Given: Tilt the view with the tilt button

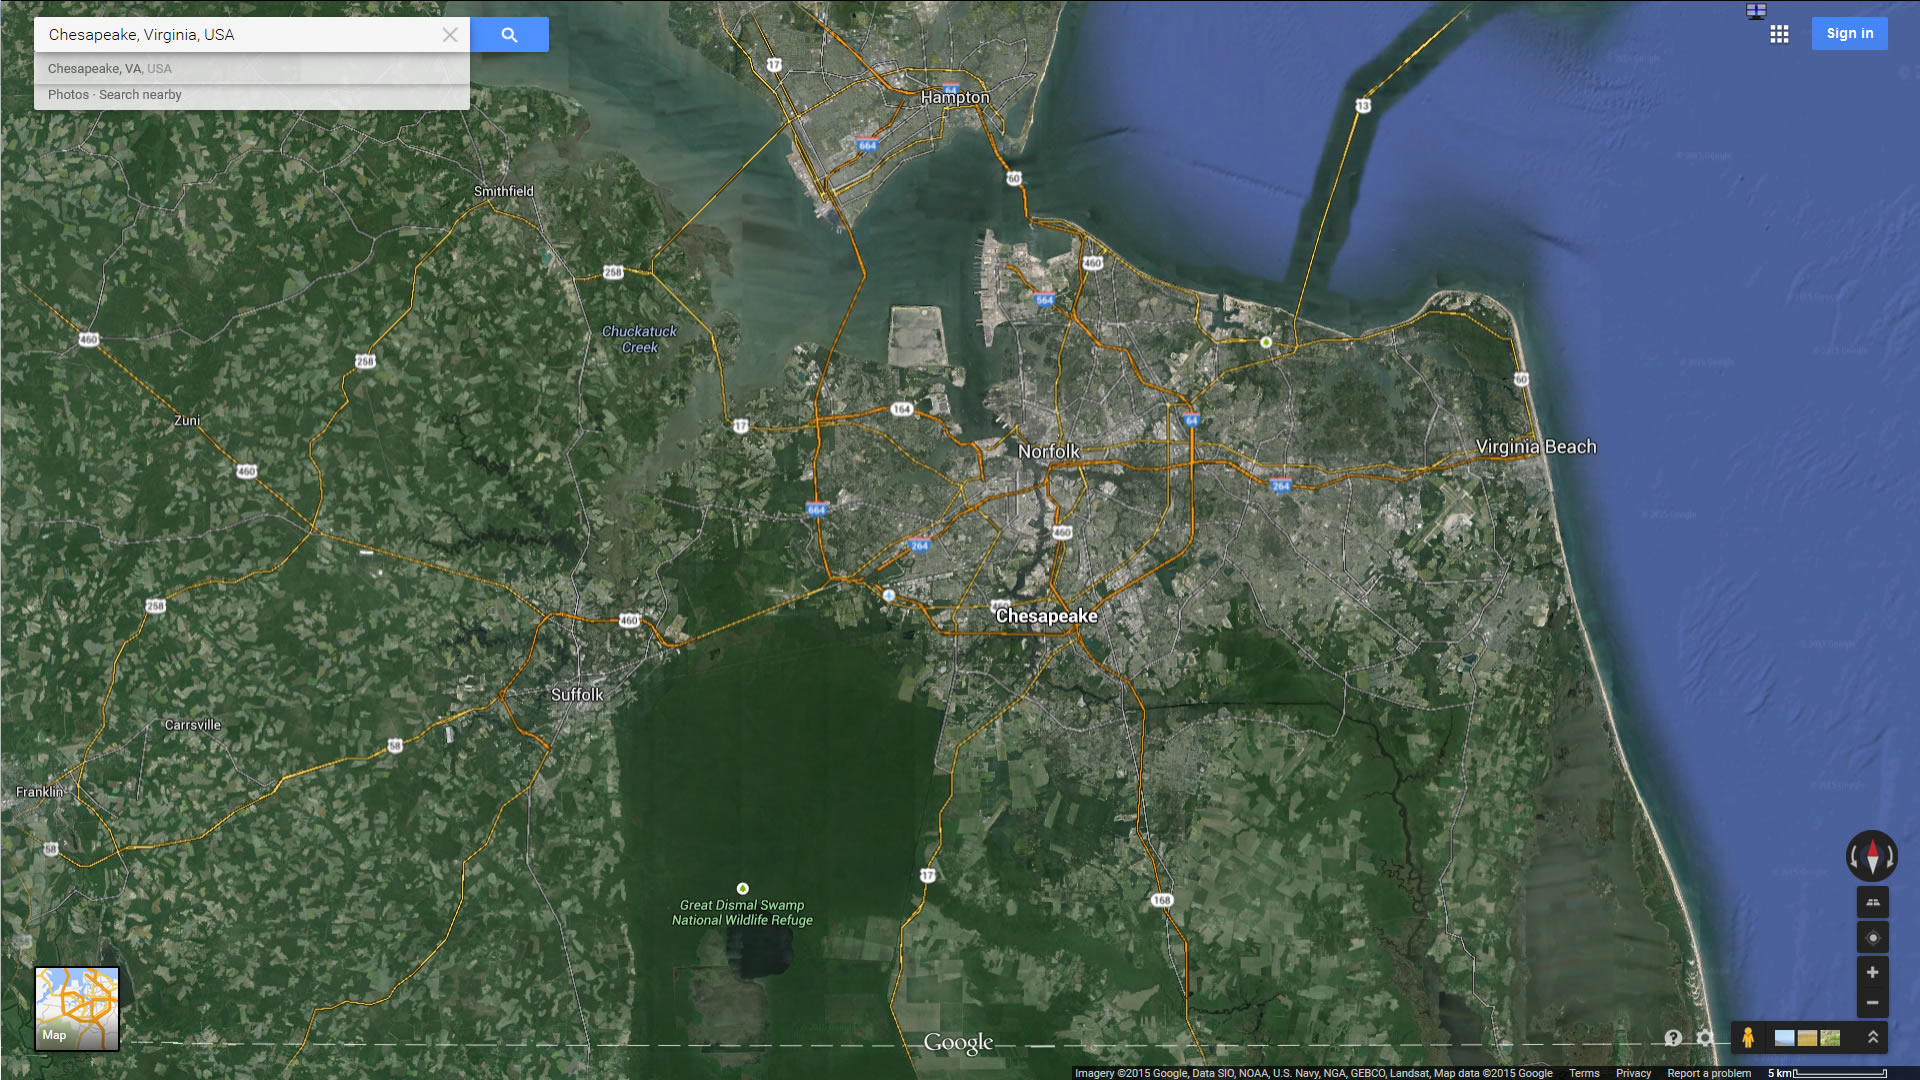Looking at the screenshot, I should [1872, 902].
